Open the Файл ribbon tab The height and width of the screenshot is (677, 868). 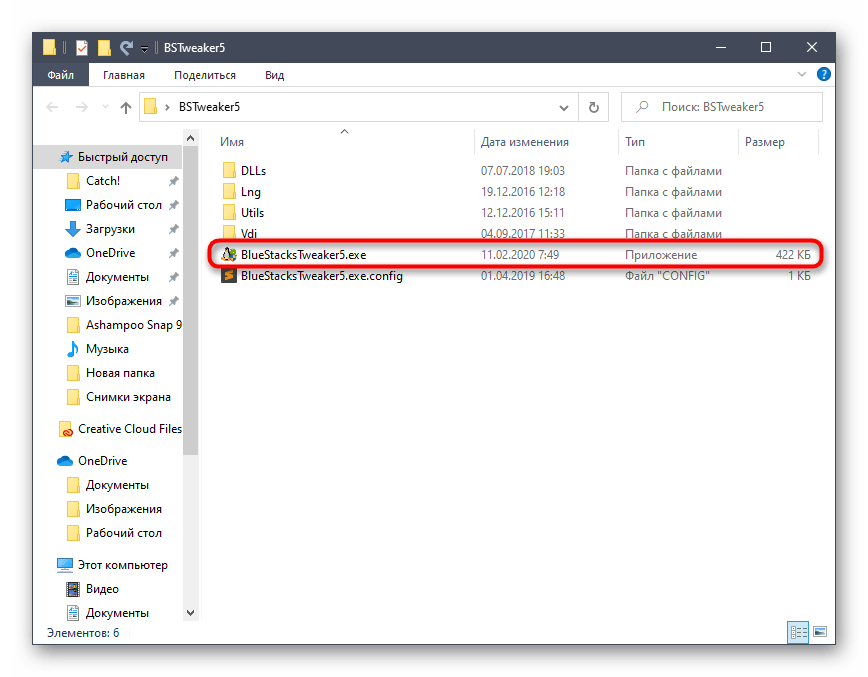click(60, 75)
